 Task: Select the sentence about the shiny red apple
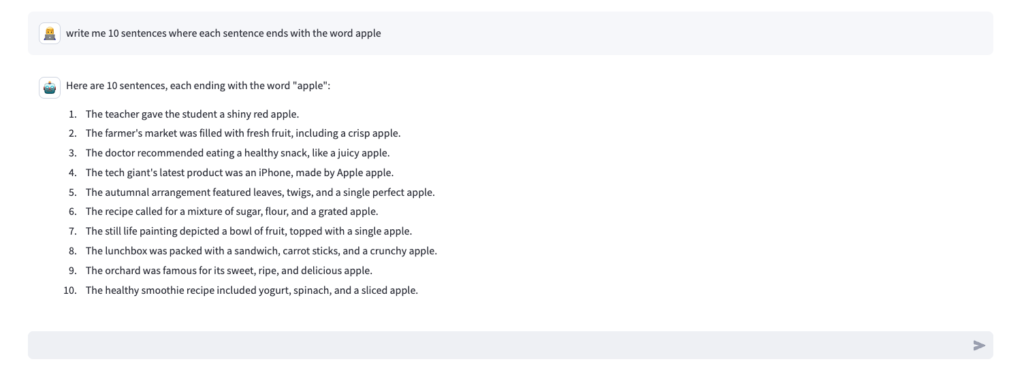[x=192, y=114]
